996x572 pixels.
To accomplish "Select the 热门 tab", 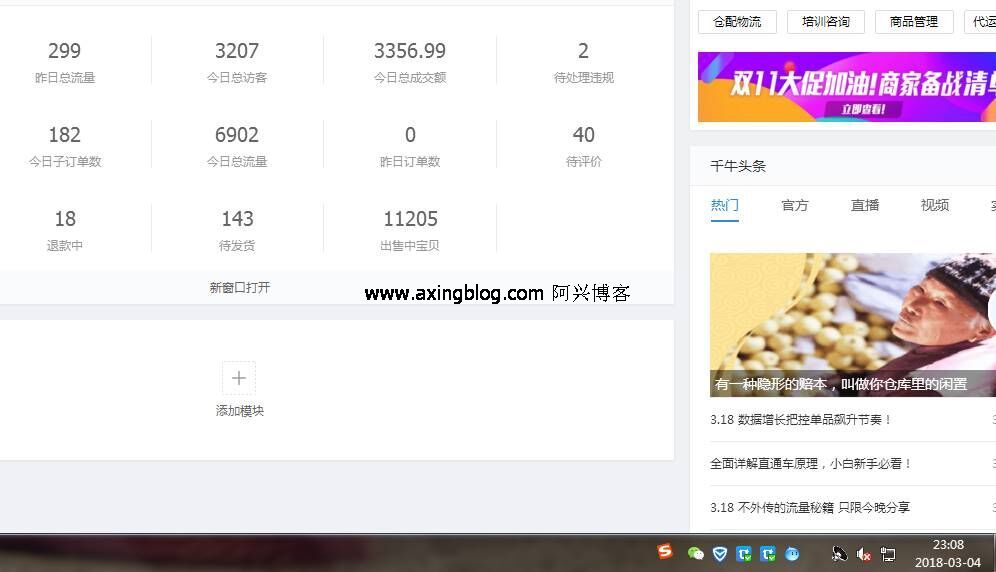I will click(x=725, y=205).
